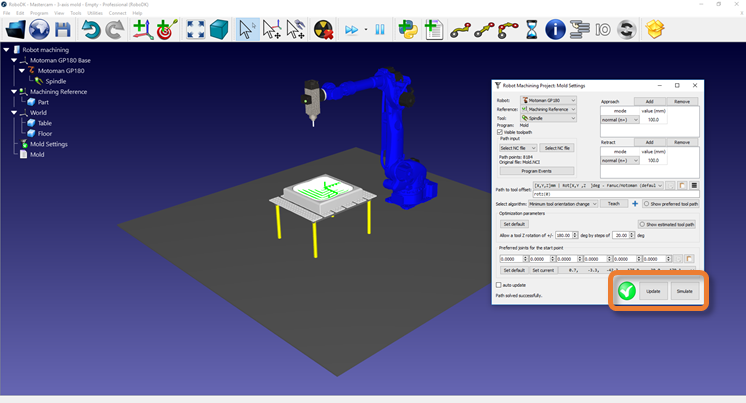Open the Utilities menu

click(95, 13)
